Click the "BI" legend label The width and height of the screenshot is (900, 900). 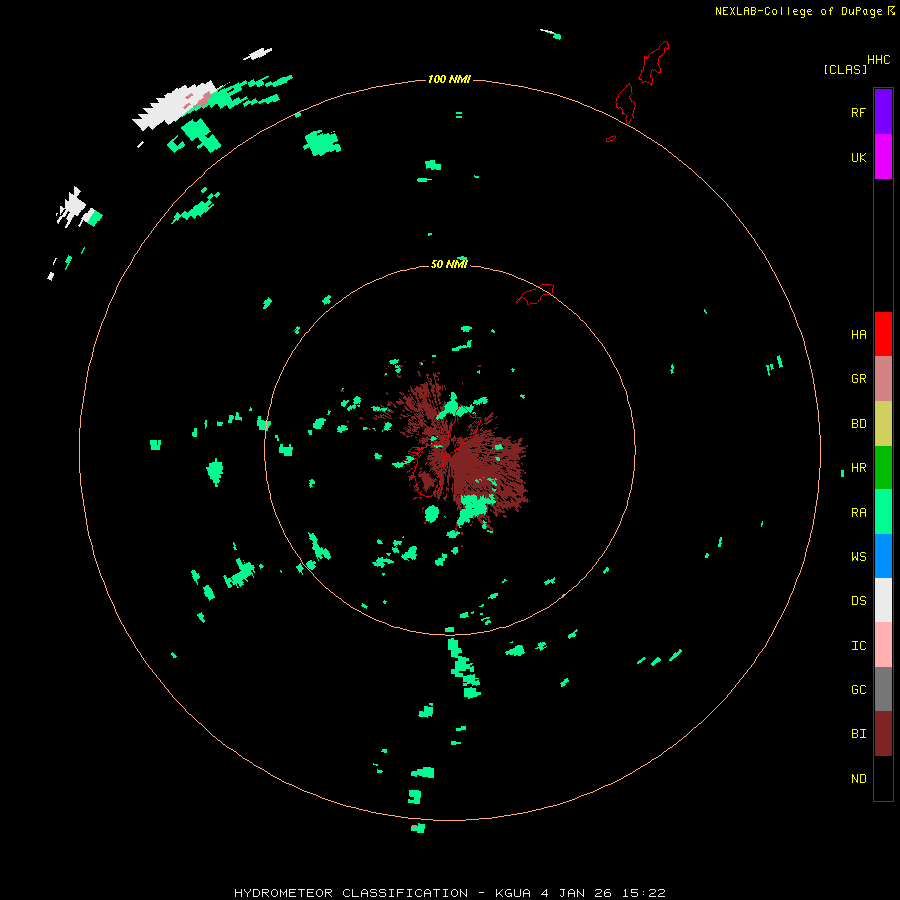click(x=858, y=734)
